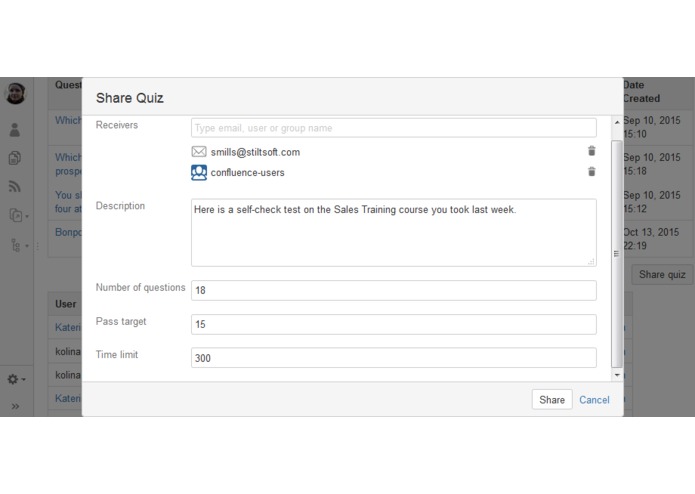Click the dialog vertical scrollbar thumb
This screenshot has height=494, width=695.
point(617,253)
